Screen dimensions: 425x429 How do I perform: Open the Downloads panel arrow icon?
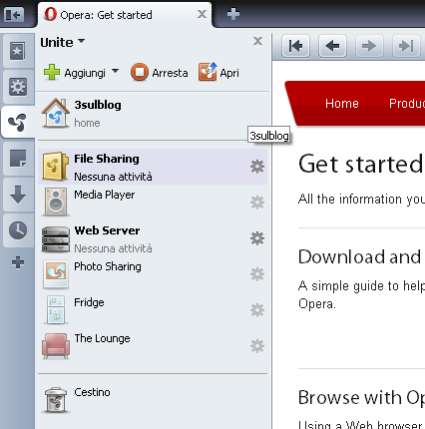point(17,194)
